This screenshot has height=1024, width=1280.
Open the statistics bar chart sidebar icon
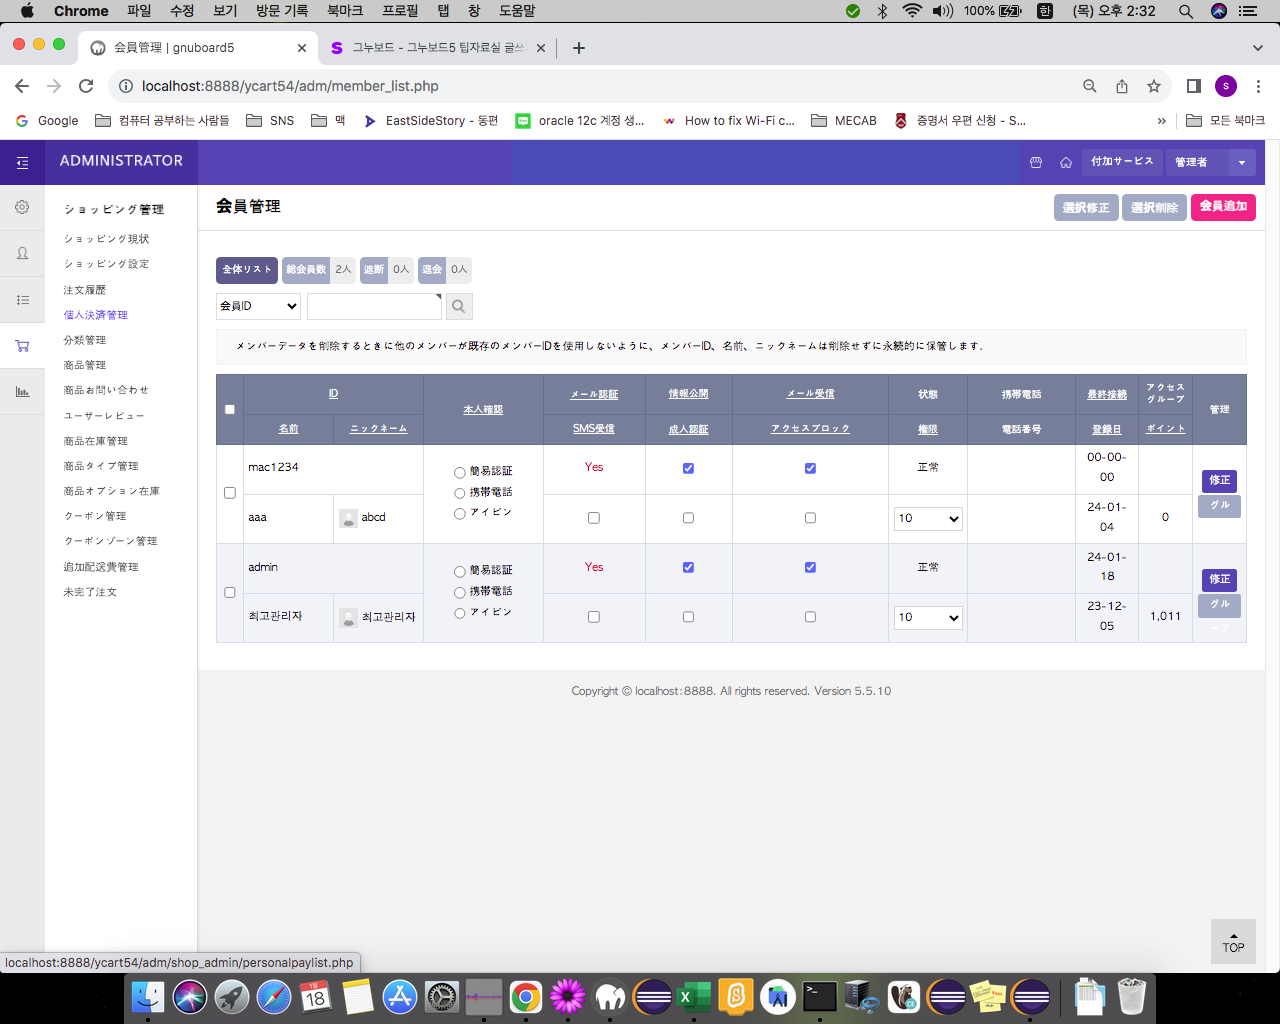click(22, 392)
